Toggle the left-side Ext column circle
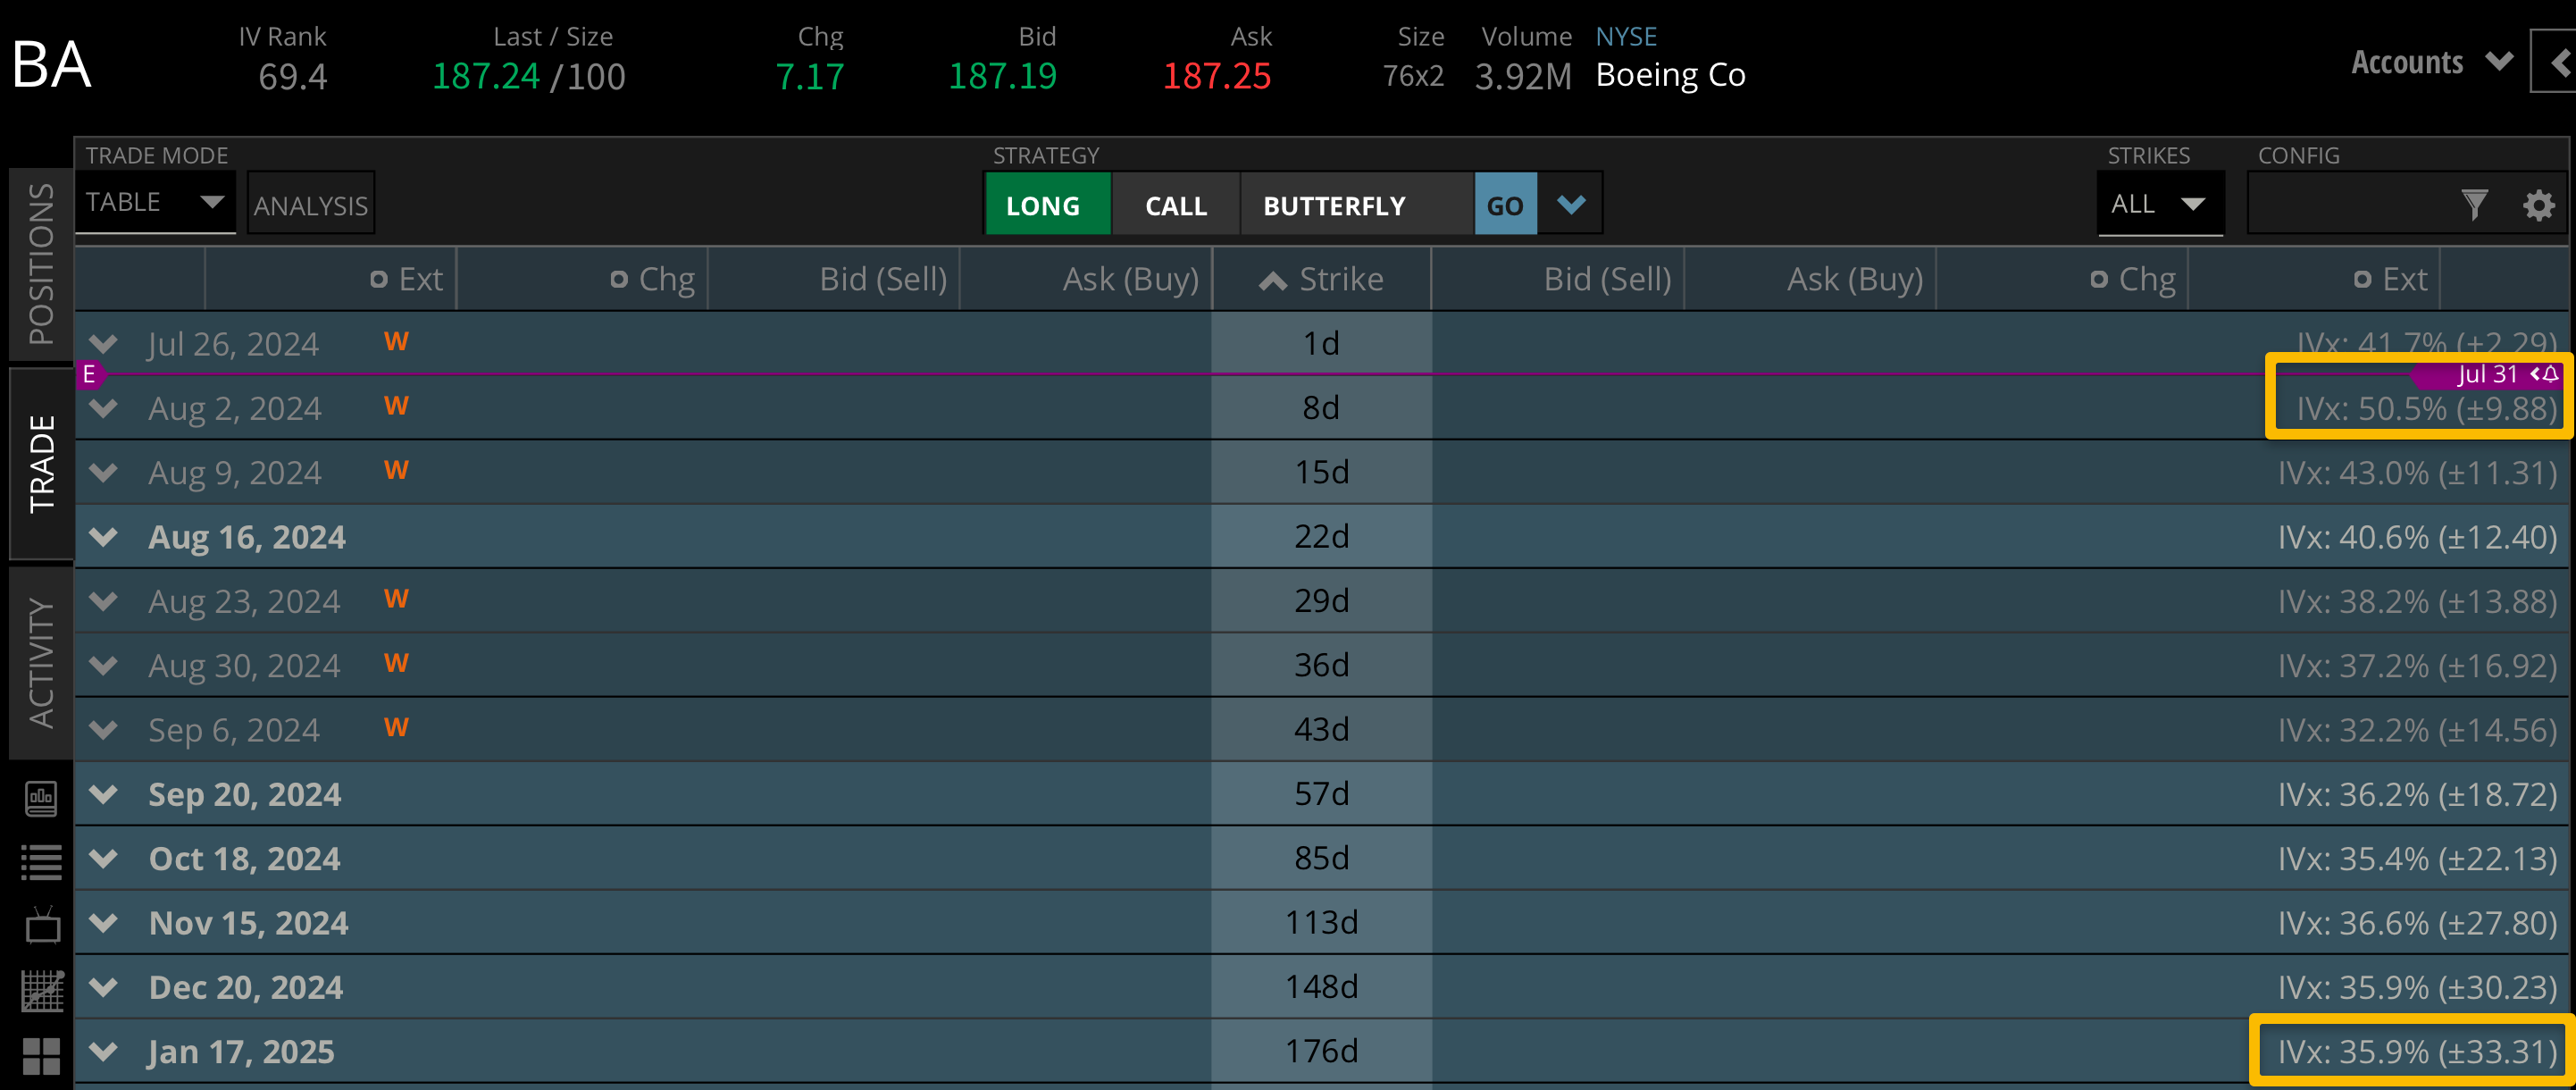Image resolution: width=2576 pixels, height=1090 pixels. pyautogui.click(x=379, y=280)
